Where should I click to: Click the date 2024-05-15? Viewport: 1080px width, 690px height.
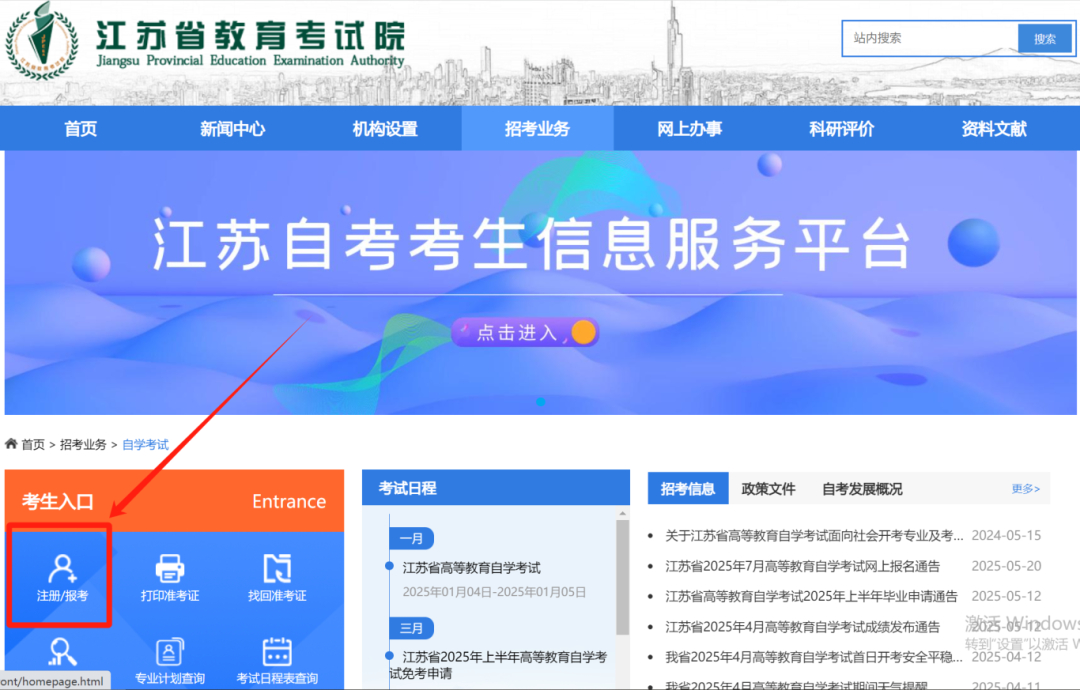[x=1006, y=535]
